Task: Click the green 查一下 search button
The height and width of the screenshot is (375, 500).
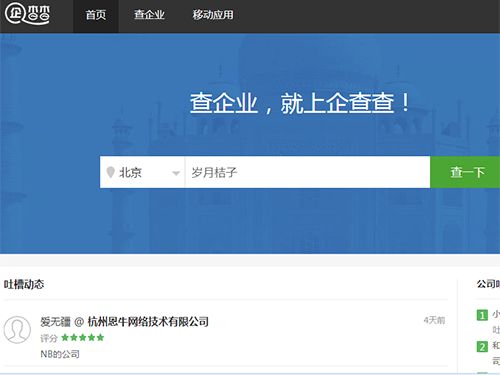Action: tap(465, 172)
